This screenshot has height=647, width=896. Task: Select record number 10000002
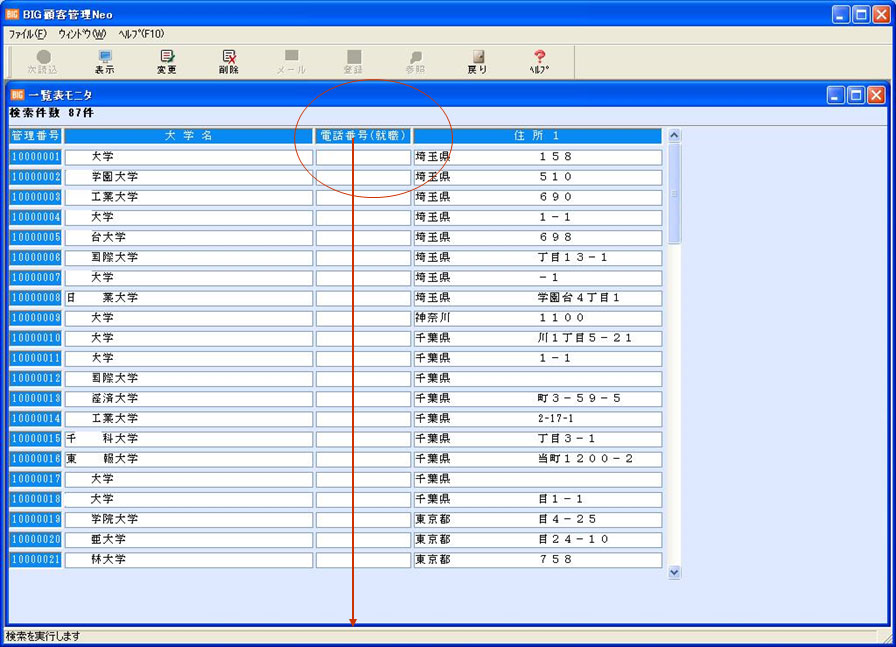pos(35,177)
